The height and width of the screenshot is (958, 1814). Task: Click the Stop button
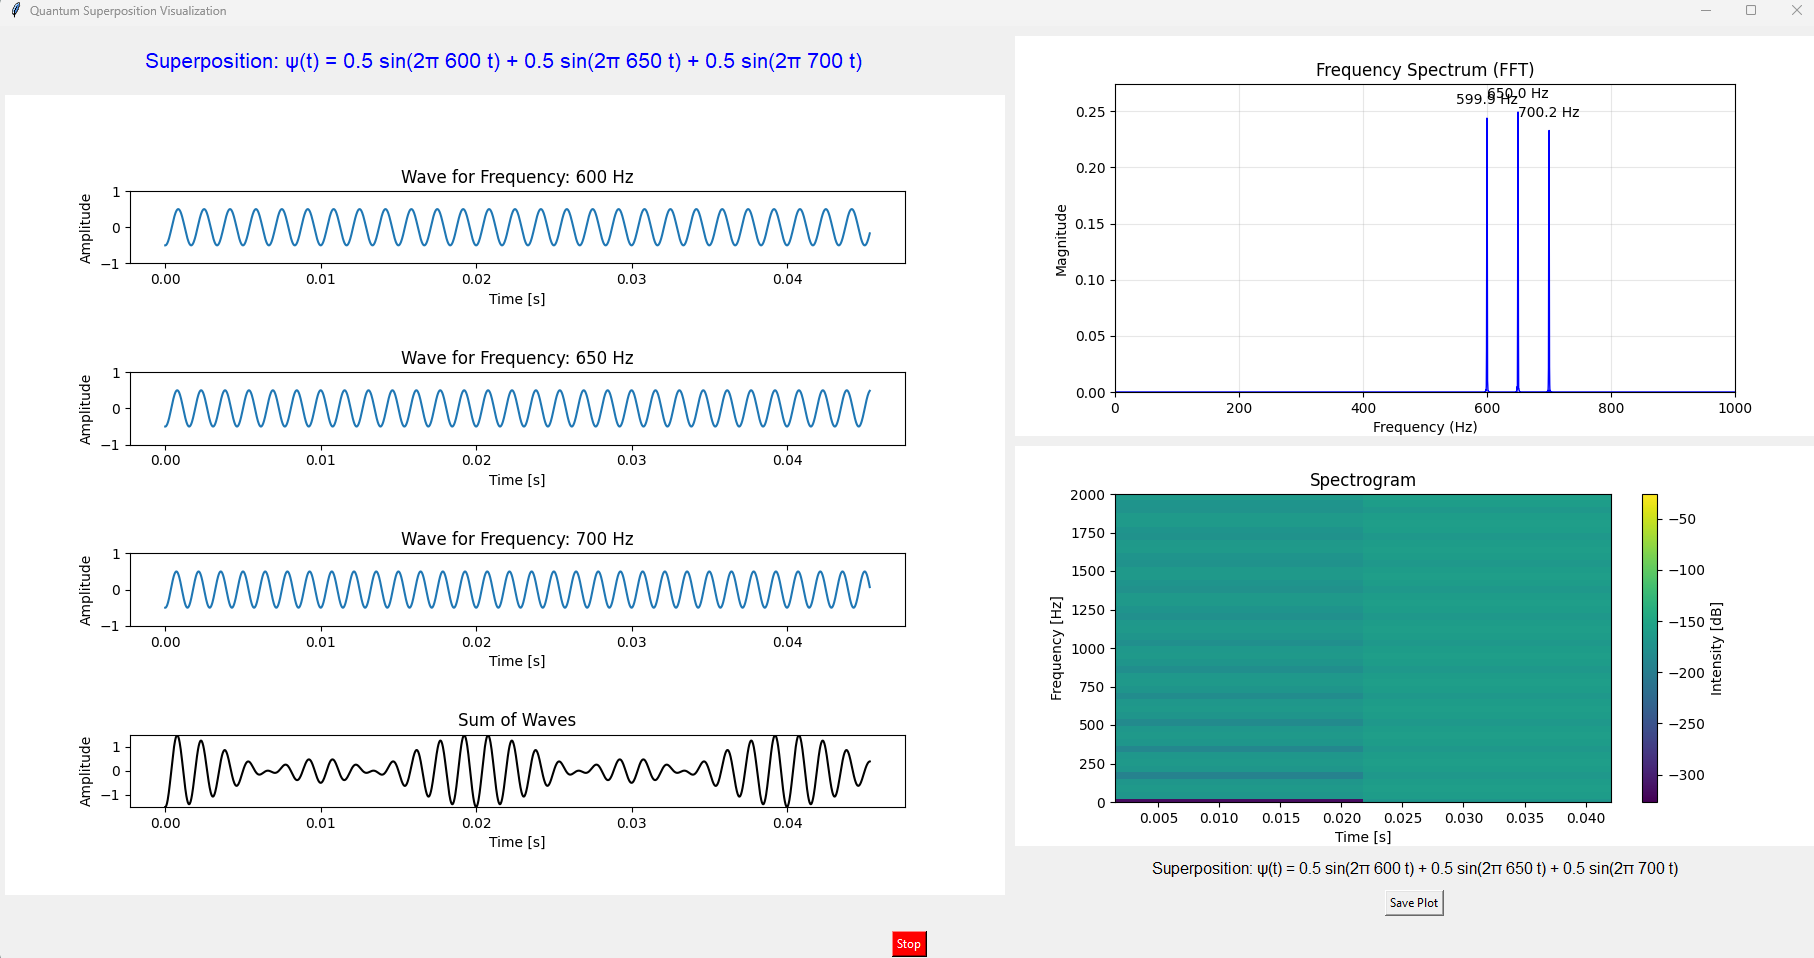point(907,943)
